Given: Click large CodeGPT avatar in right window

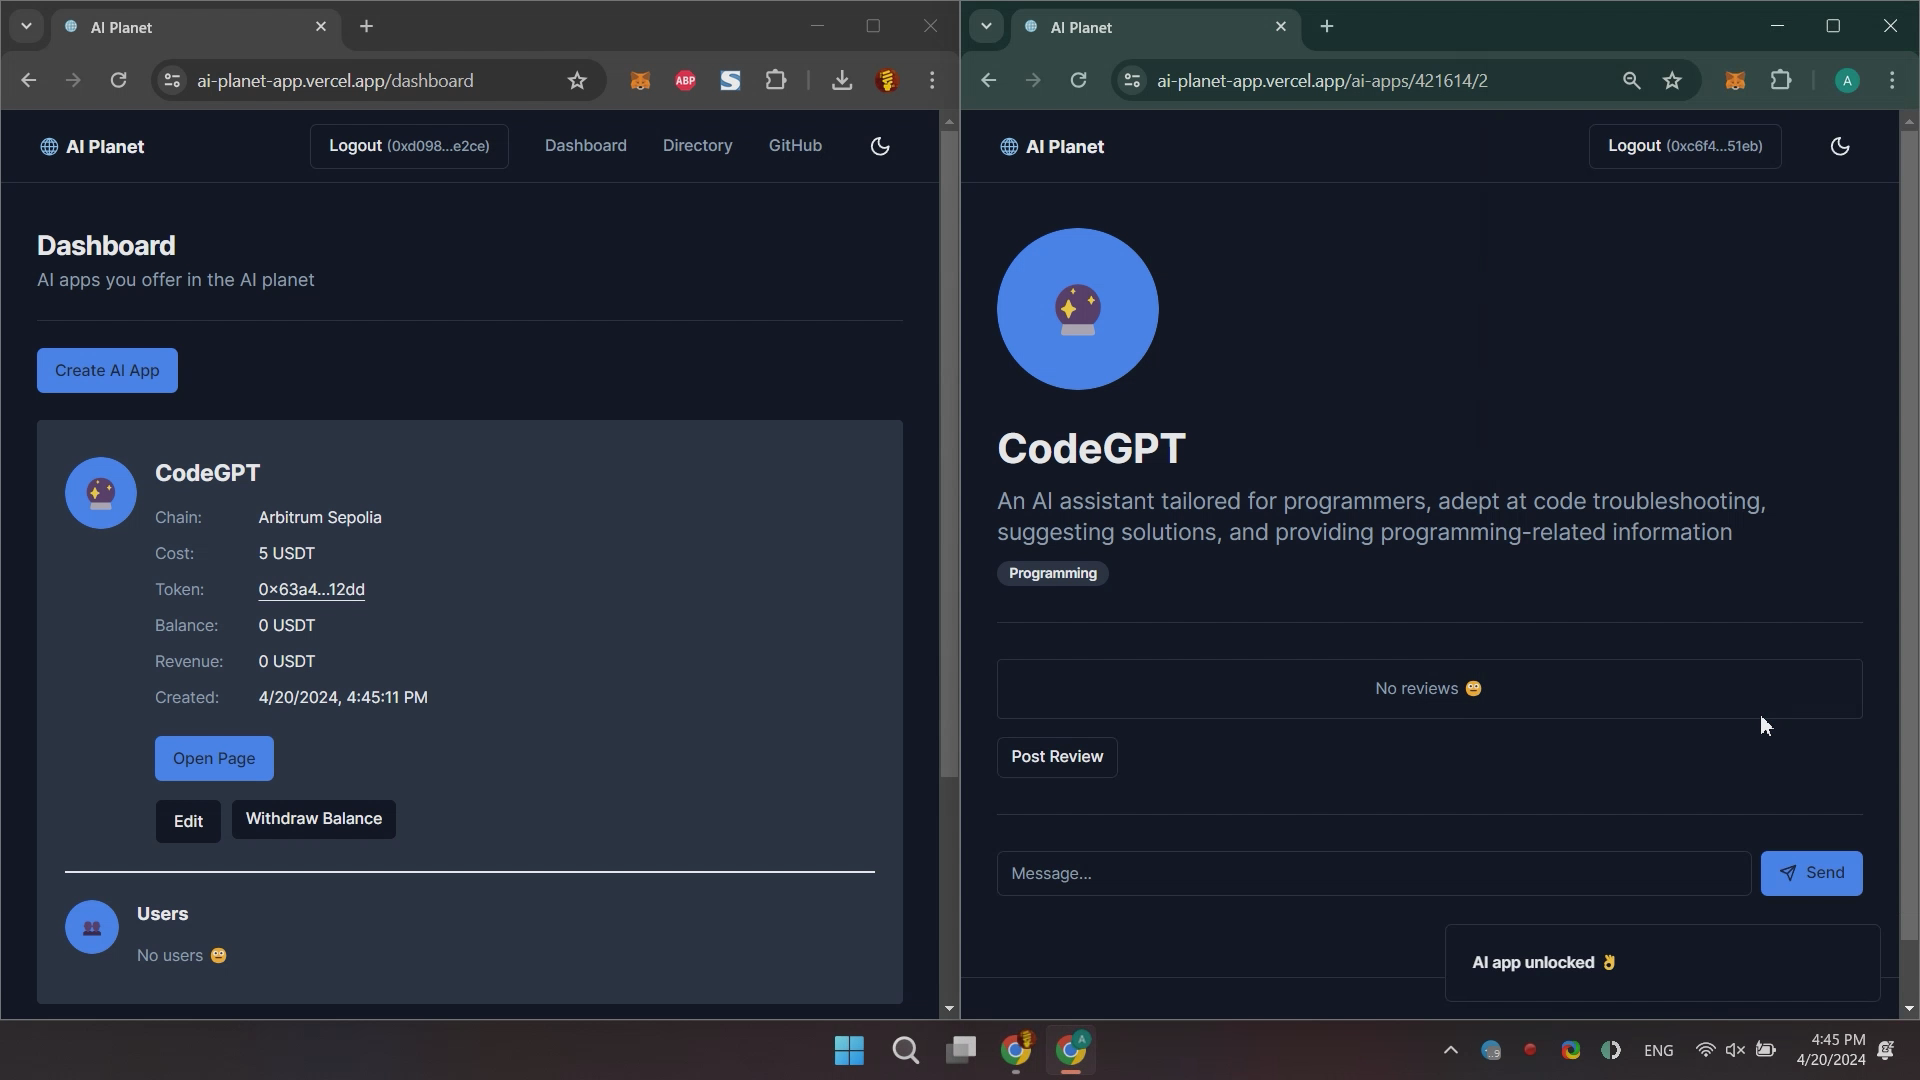Looking at the screenshot, I should click(x=1078, y=309).
